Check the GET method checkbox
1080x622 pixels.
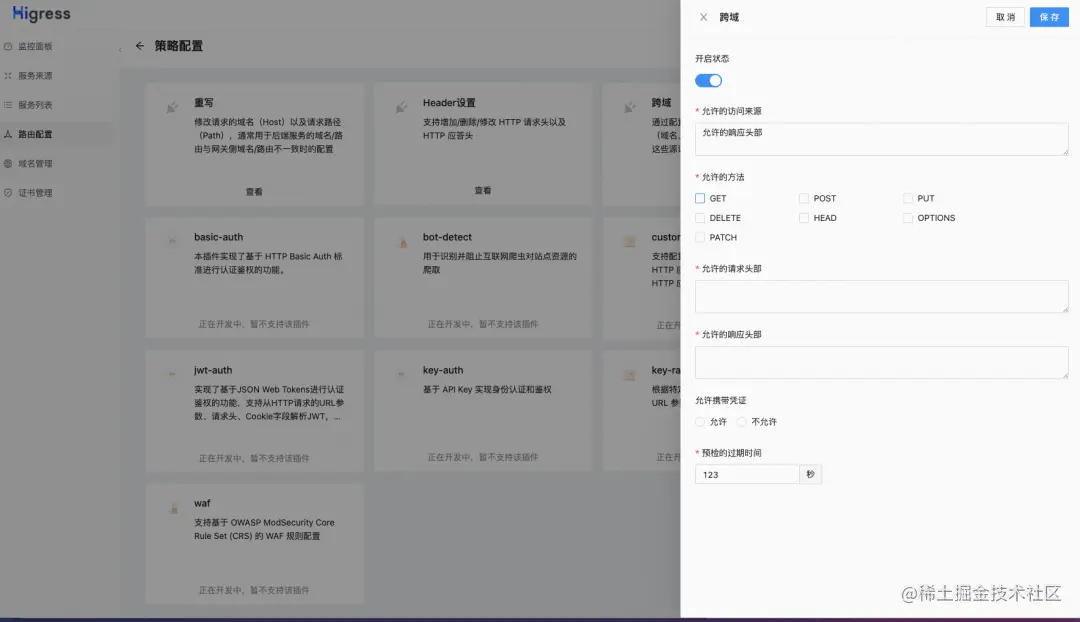point(700,198)
